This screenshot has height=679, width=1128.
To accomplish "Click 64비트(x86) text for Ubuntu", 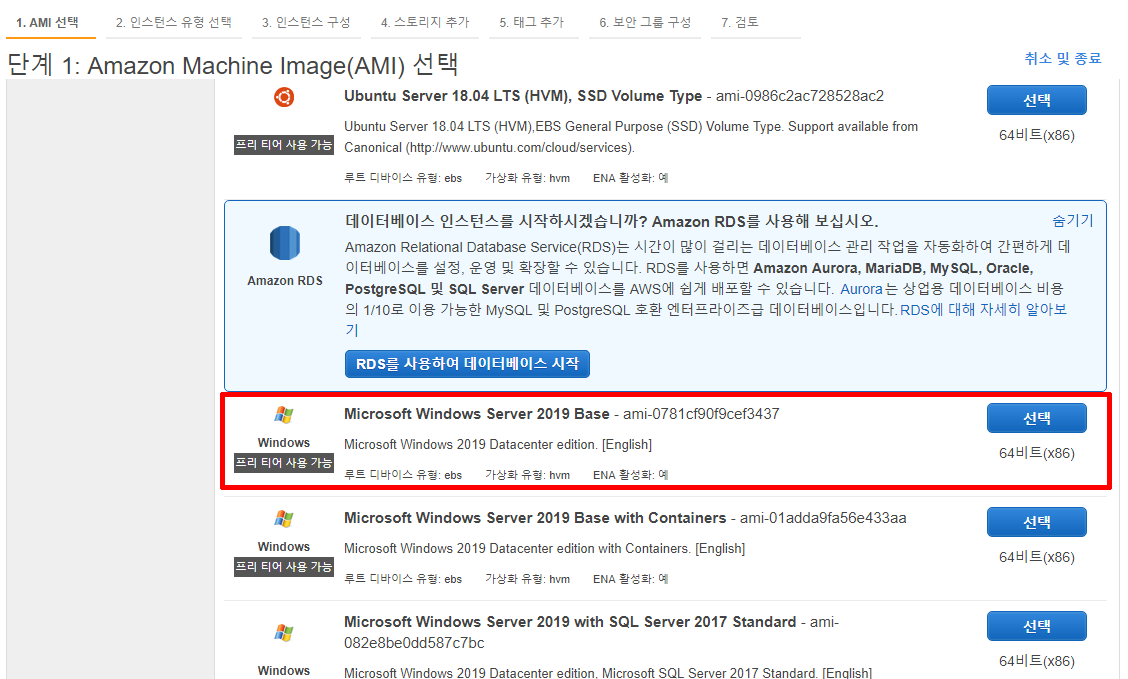I will (x=1037, y=135).
